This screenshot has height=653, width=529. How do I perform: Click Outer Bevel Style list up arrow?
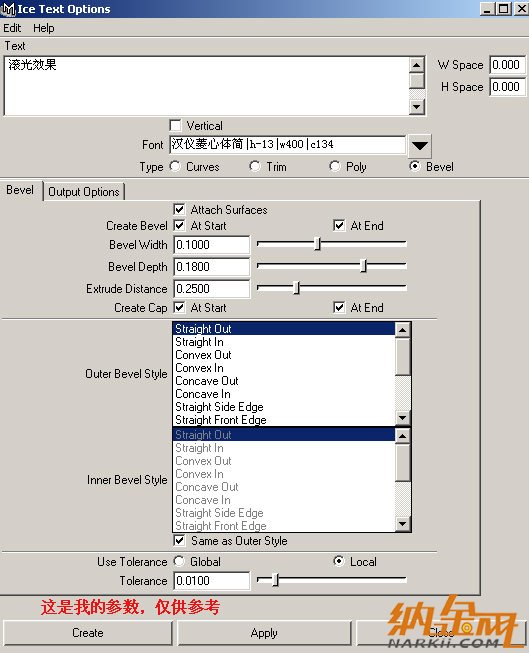pos(402,330)
